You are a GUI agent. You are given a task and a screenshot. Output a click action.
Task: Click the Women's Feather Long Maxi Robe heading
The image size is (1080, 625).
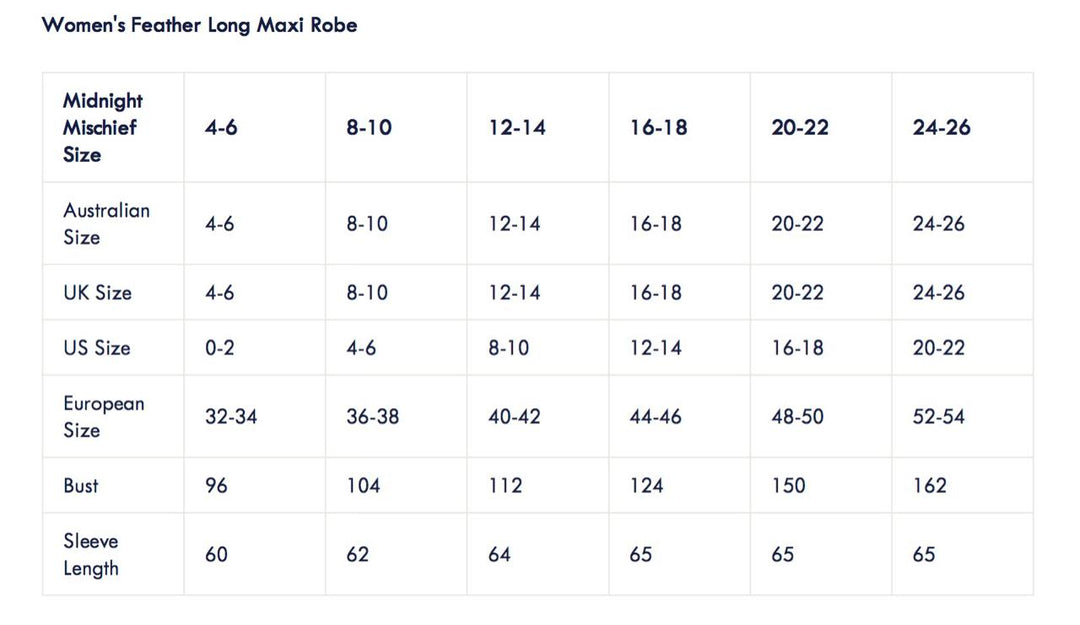200,25
